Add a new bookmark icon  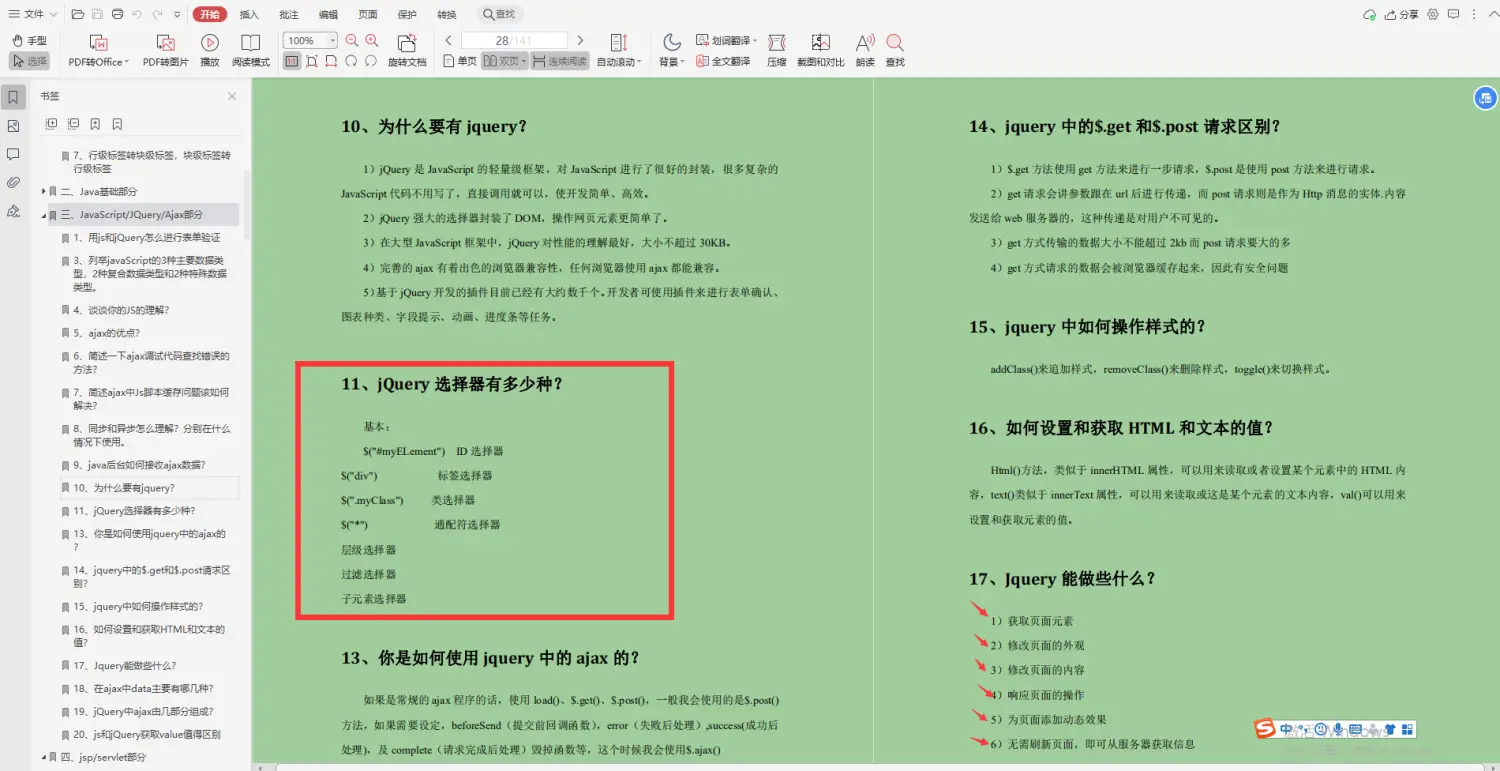[x=96, y=124]
